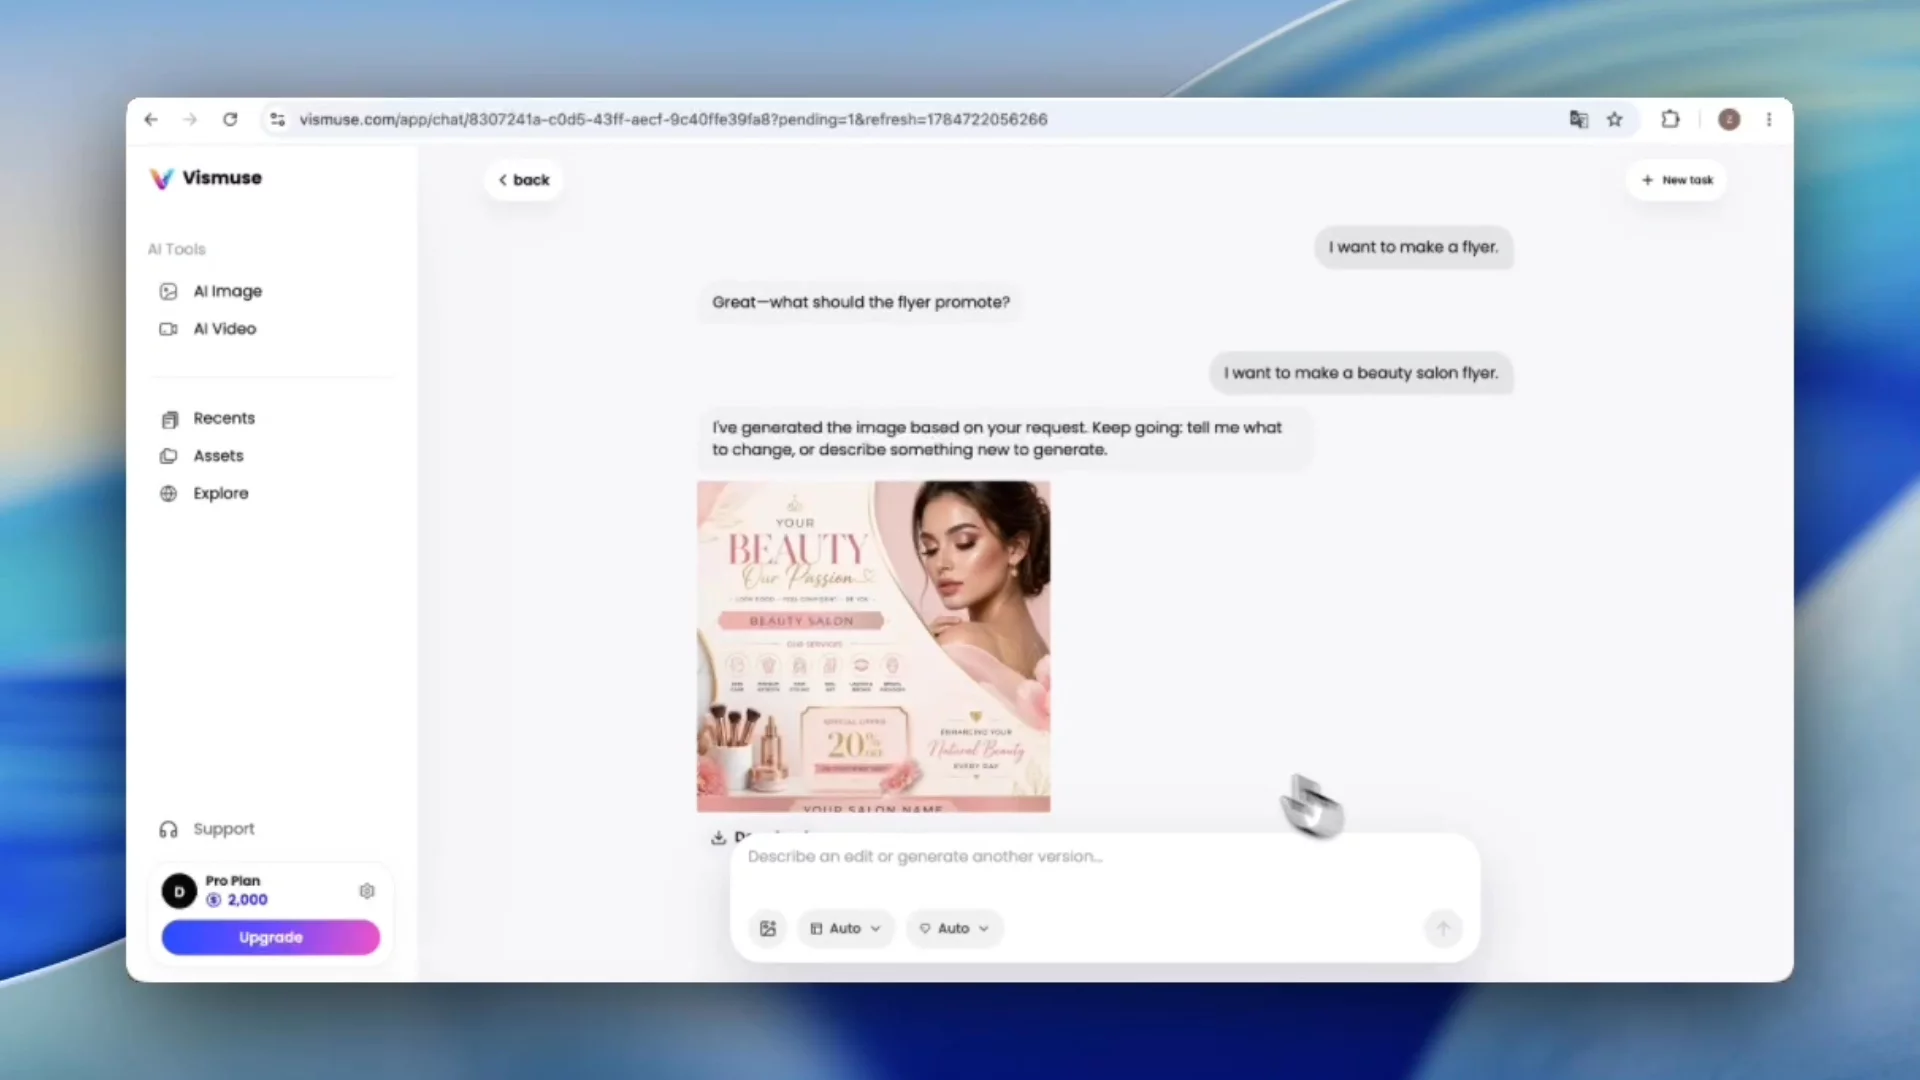The width and height of the screenshot is (1920, 1080).
Task: Expand the aspect ratio Auto dropdown
Action: [x=846, y=929]
